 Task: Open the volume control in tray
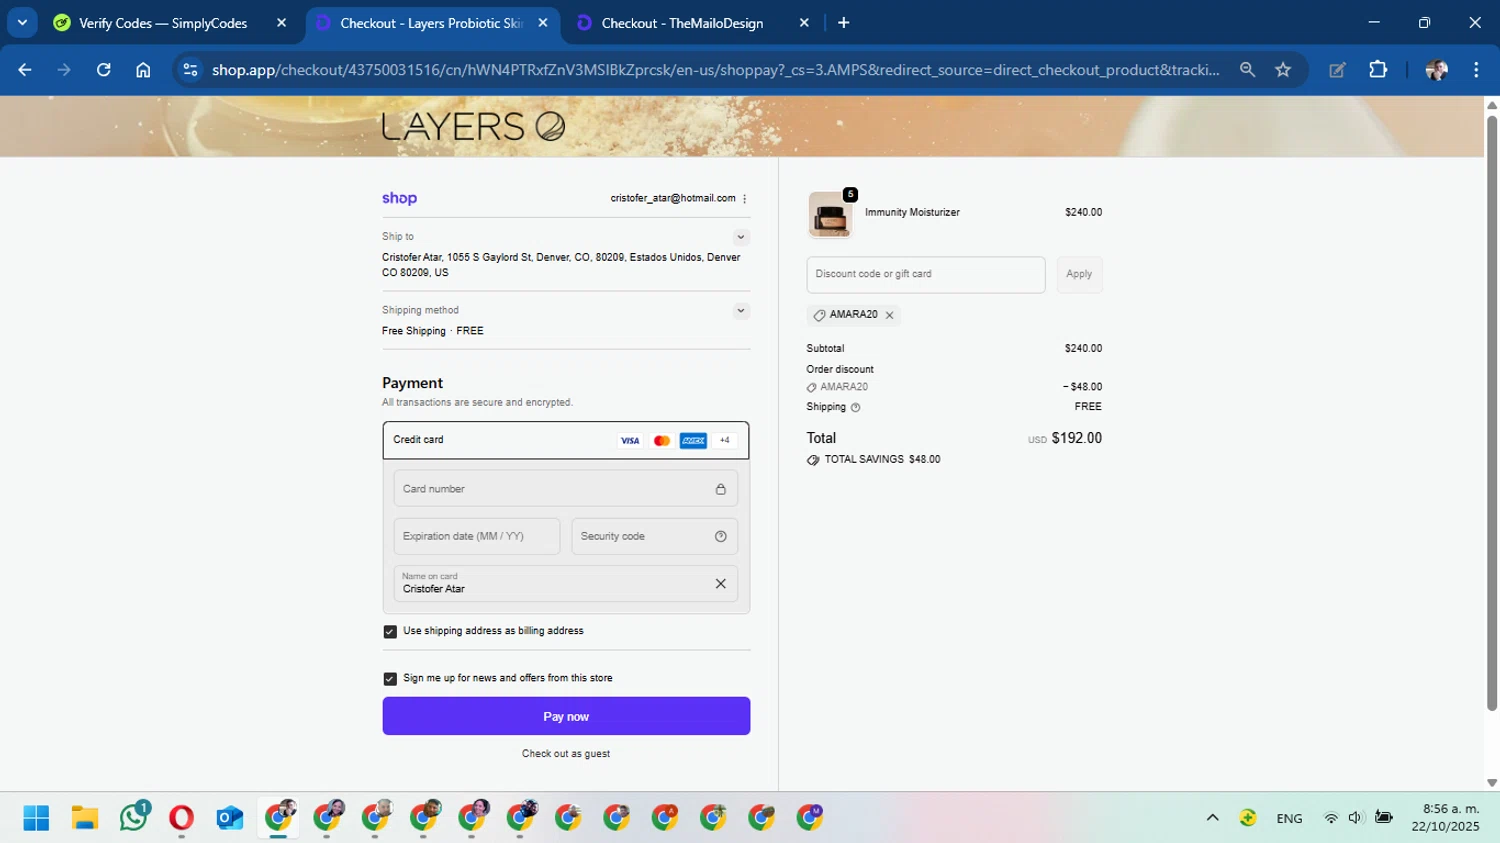coord(1355,818)
